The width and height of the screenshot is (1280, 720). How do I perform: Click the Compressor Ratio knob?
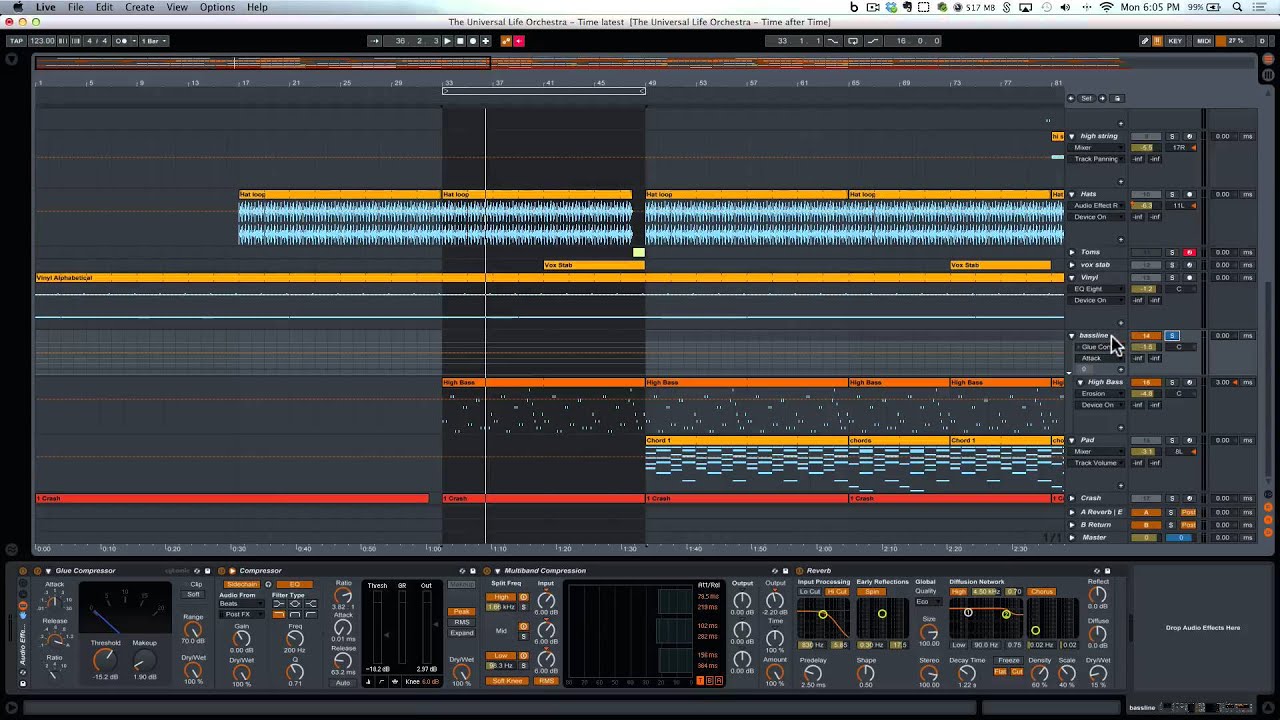[x=343, y=597]
